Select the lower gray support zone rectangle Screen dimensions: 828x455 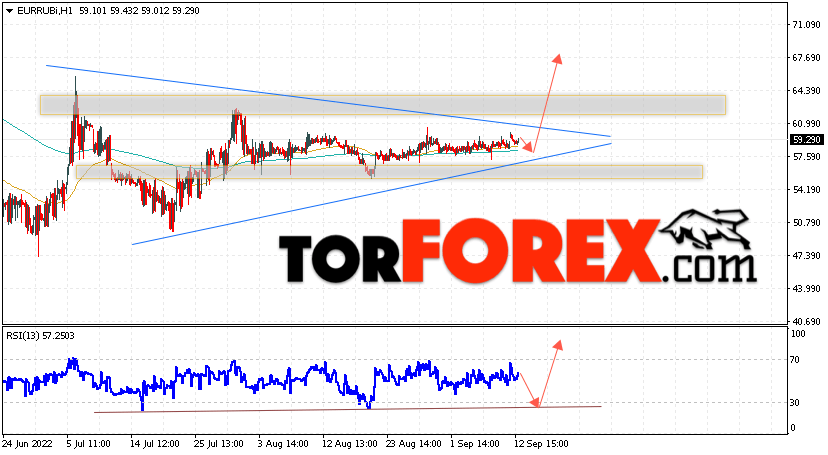(x=389, y=172)
